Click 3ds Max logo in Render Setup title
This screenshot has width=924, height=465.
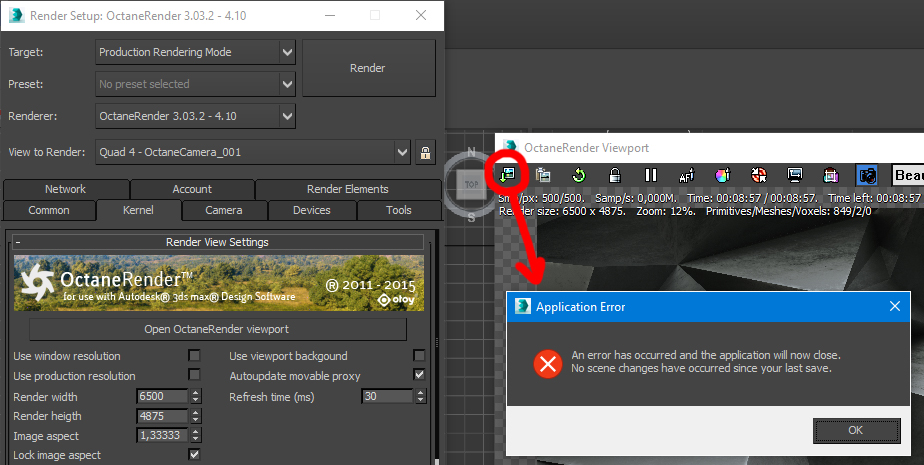tap(16, 15)
